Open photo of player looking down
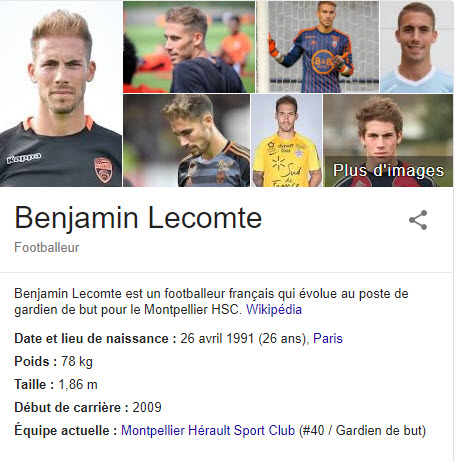The image size is (455, 462). (186, 140)
